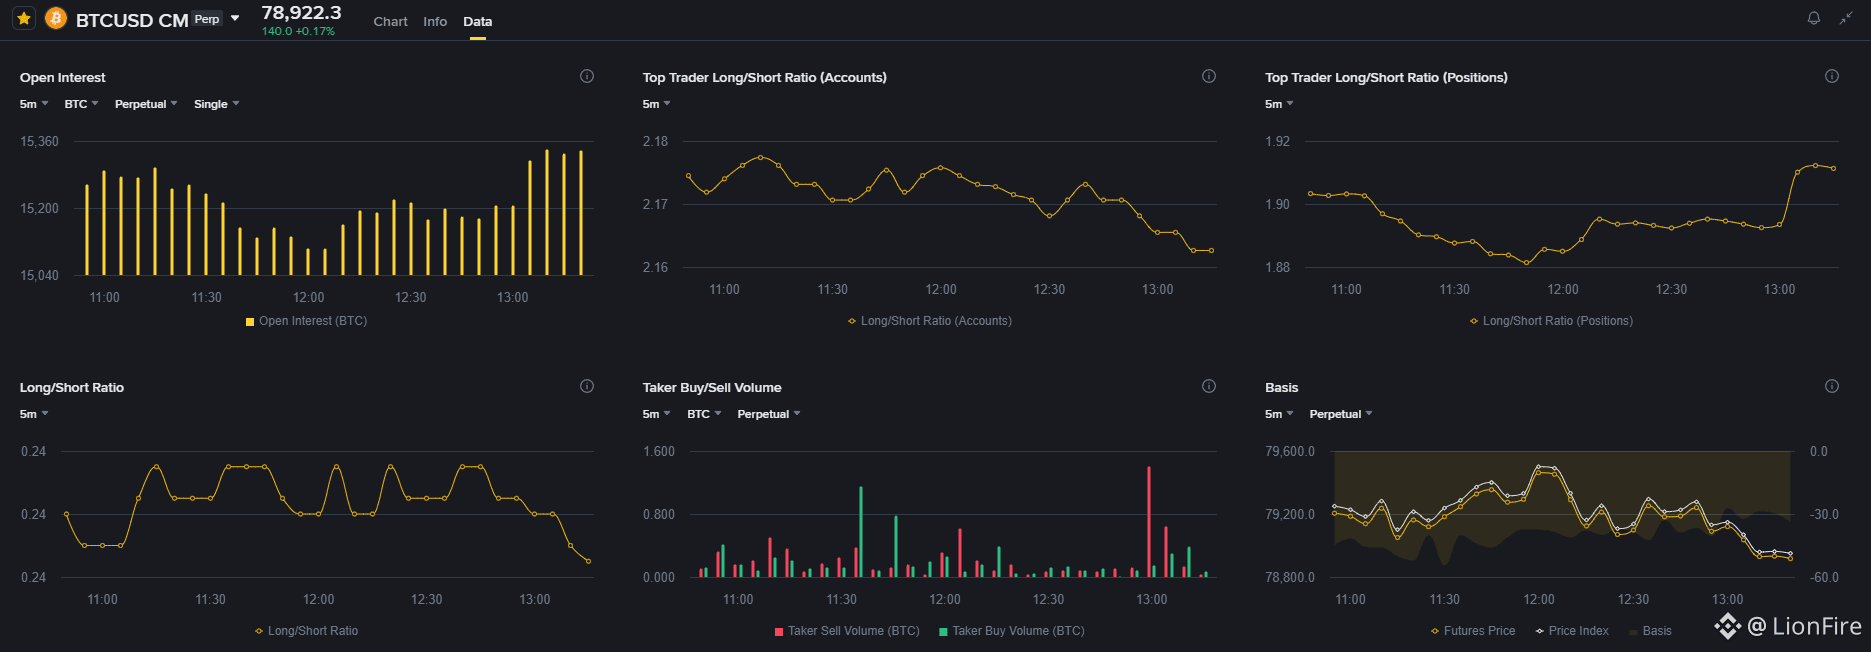The height and width of the screenshot is (652, 1871).
Task: Toggle Long/Short Ratio (Accounts) legend series
Action: [930, 321]
